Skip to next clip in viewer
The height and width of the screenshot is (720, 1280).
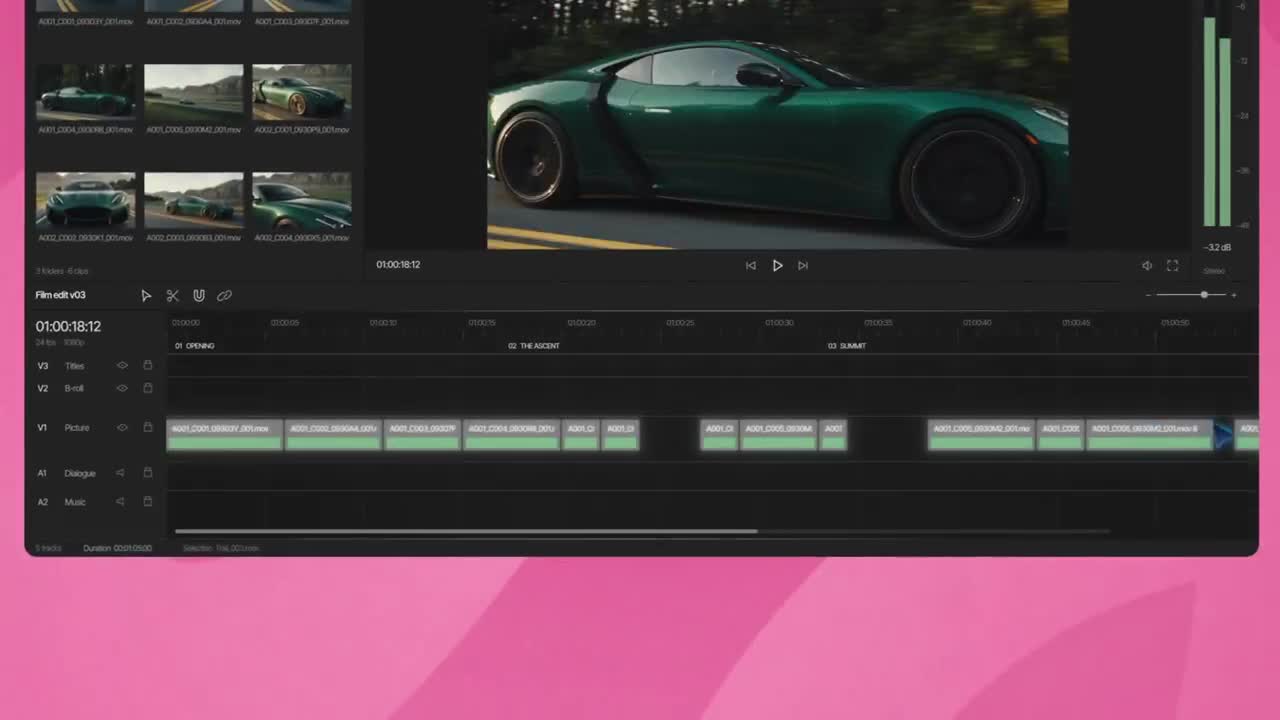click(x=803, y=265)
